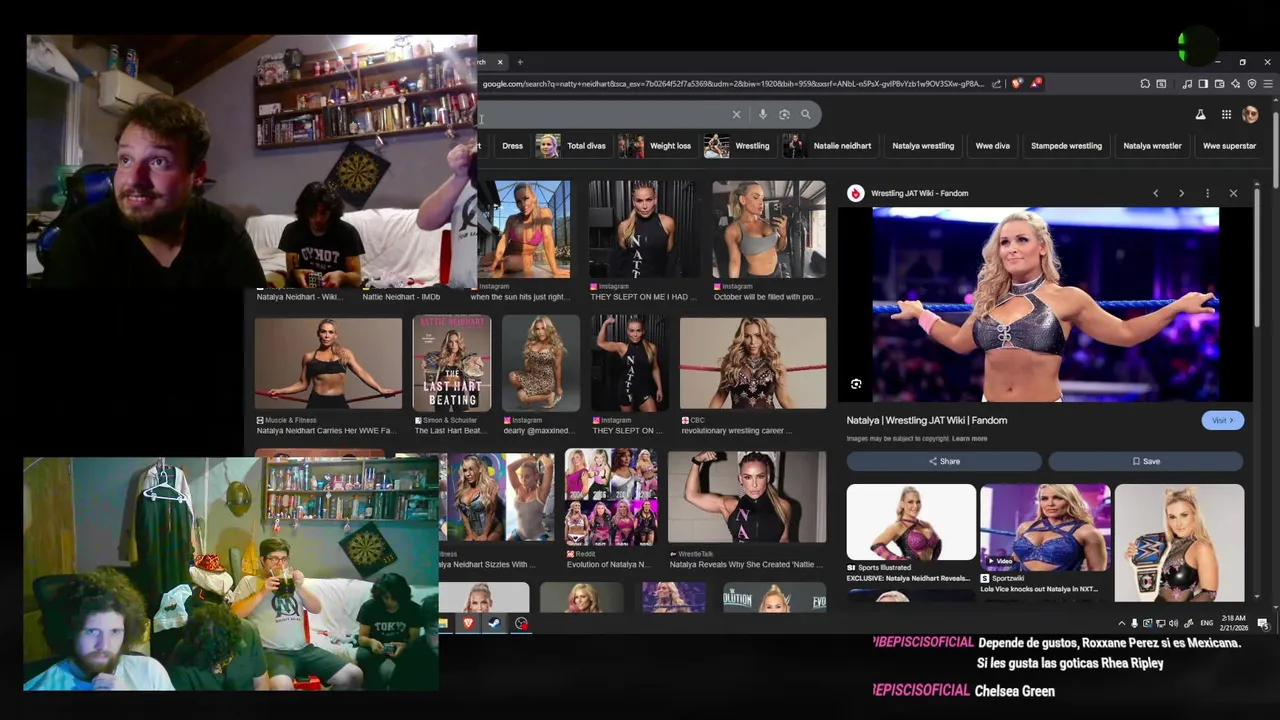
Task: Click the address bar URL field
Action: (x=733, y=84)
